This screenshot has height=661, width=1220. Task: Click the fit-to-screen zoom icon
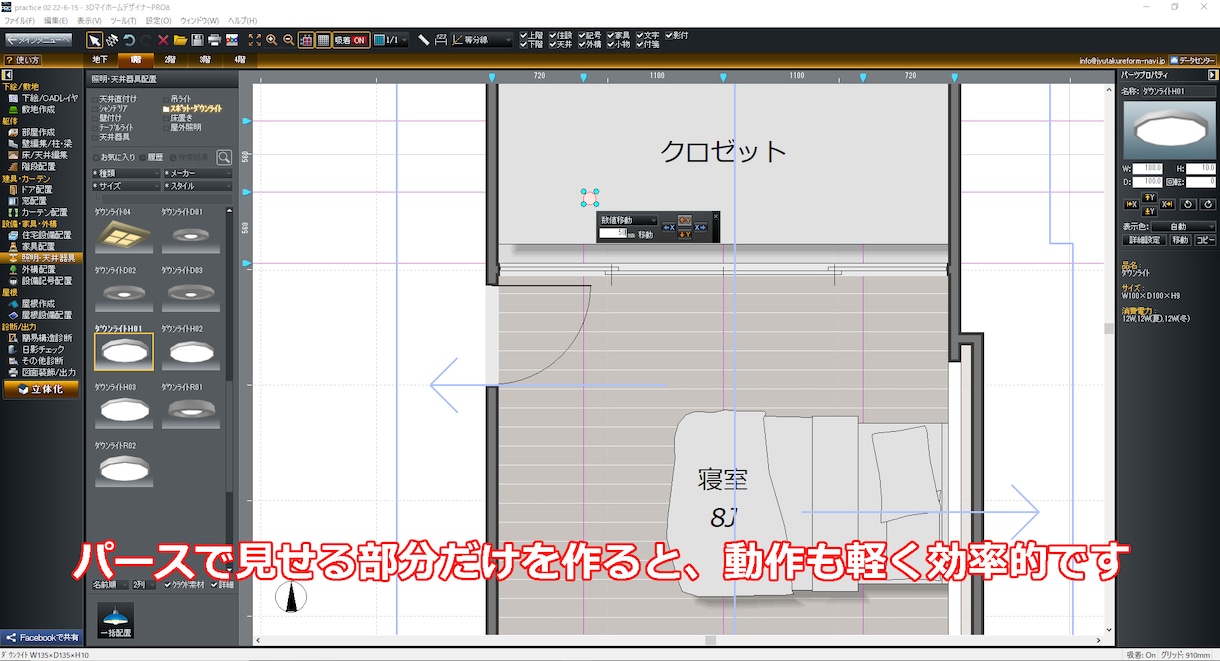[254, 40]
